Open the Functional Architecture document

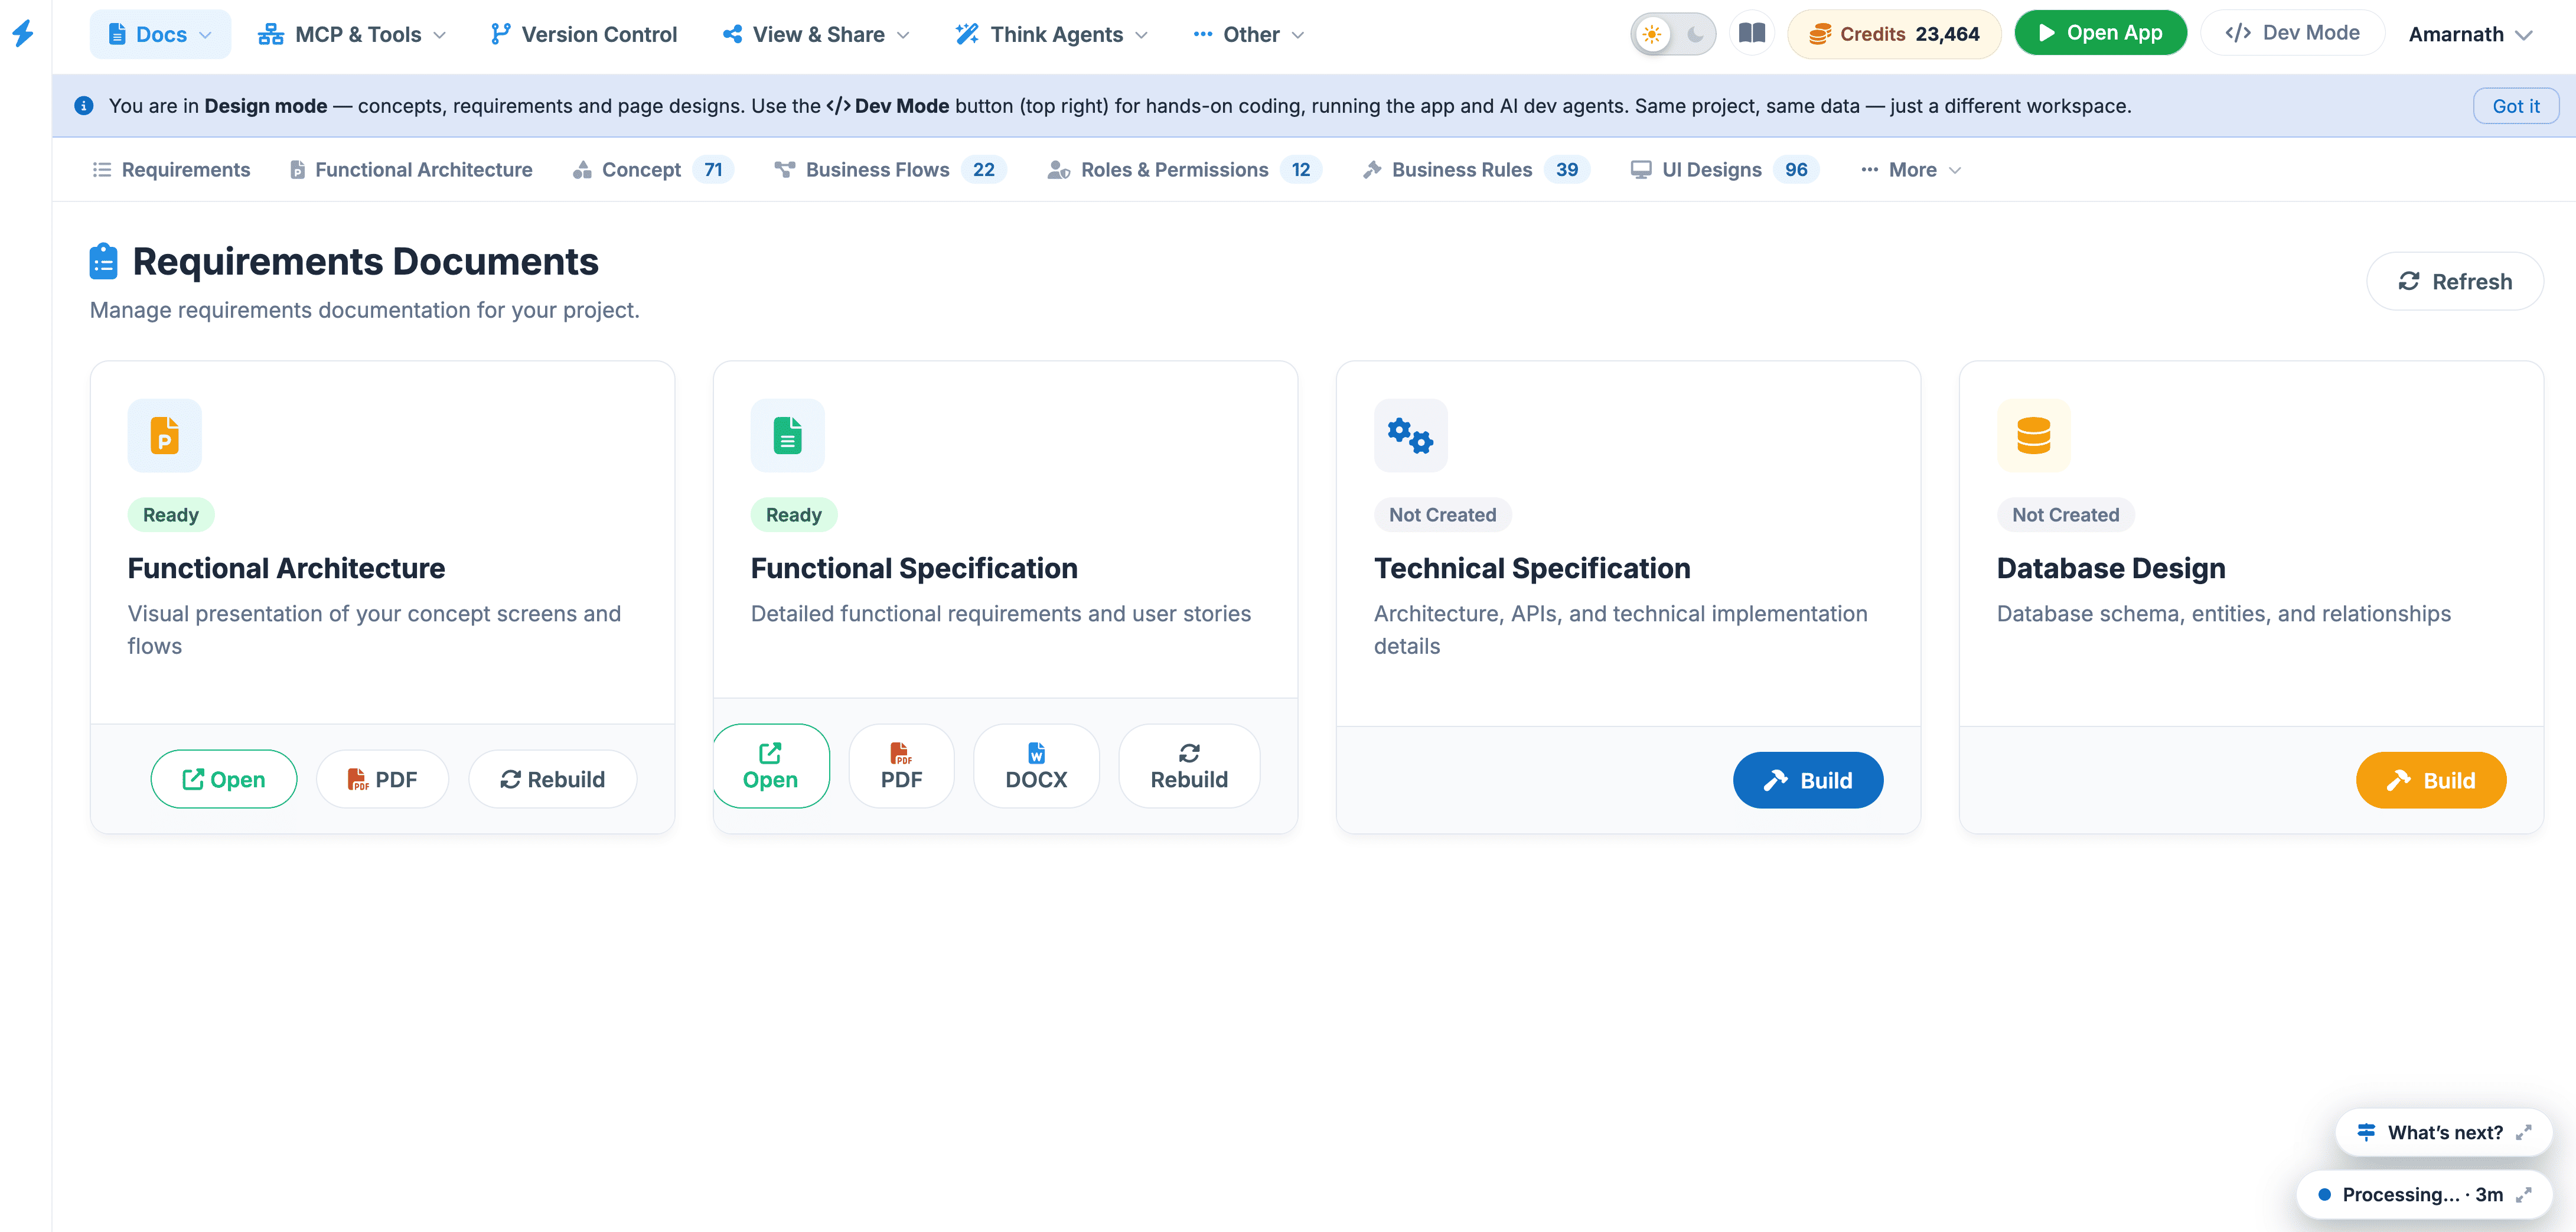224,779
